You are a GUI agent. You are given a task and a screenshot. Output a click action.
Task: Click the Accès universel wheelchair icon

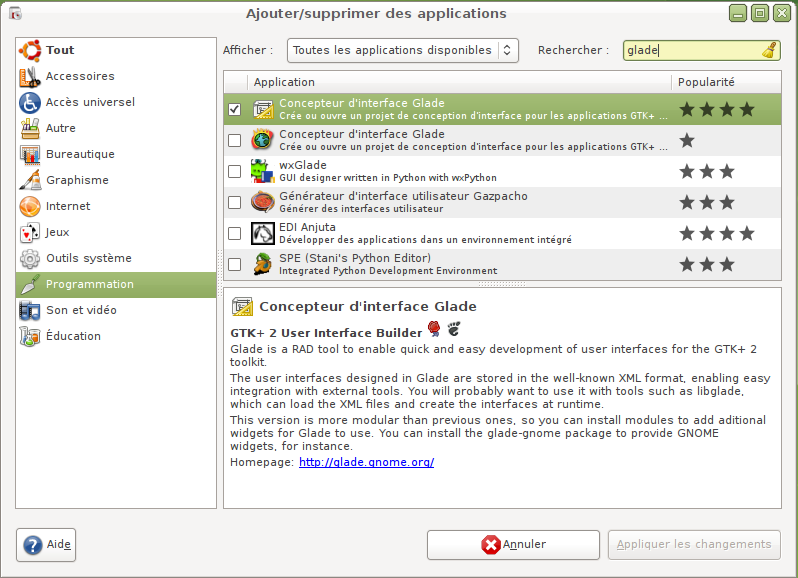[30, 102]
